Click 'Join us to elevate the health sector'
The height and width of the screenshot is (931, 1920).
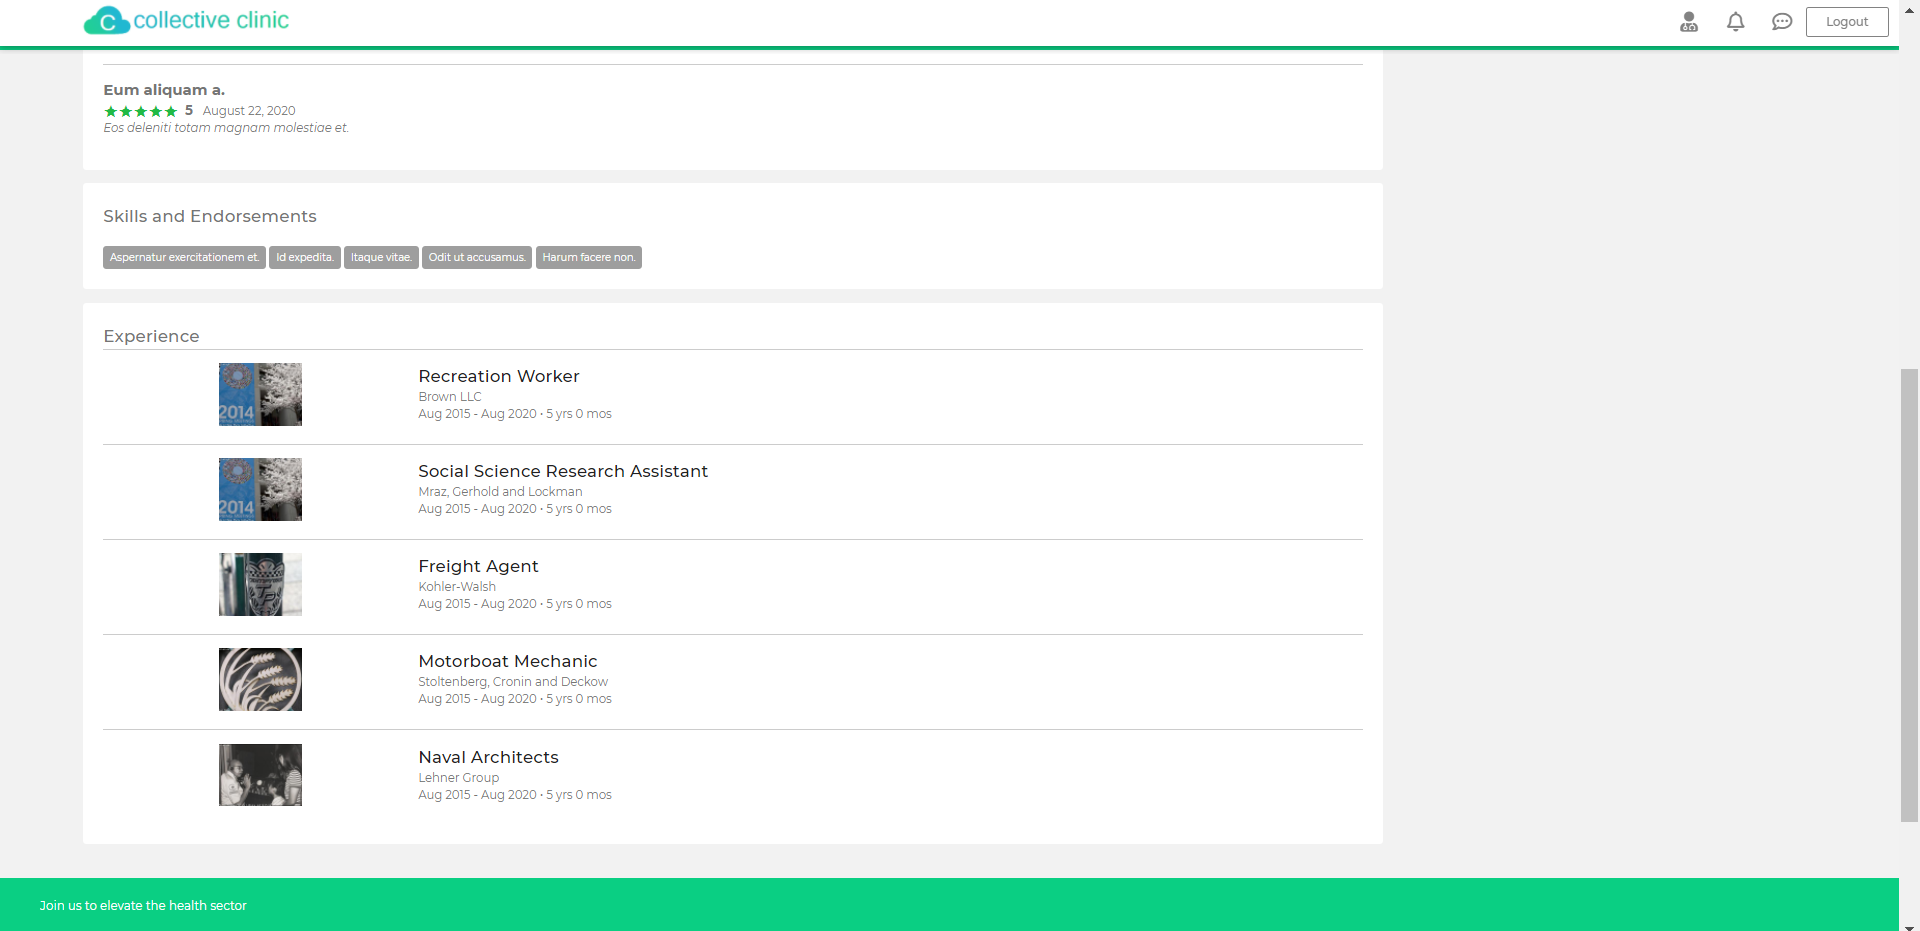(143, 905)
